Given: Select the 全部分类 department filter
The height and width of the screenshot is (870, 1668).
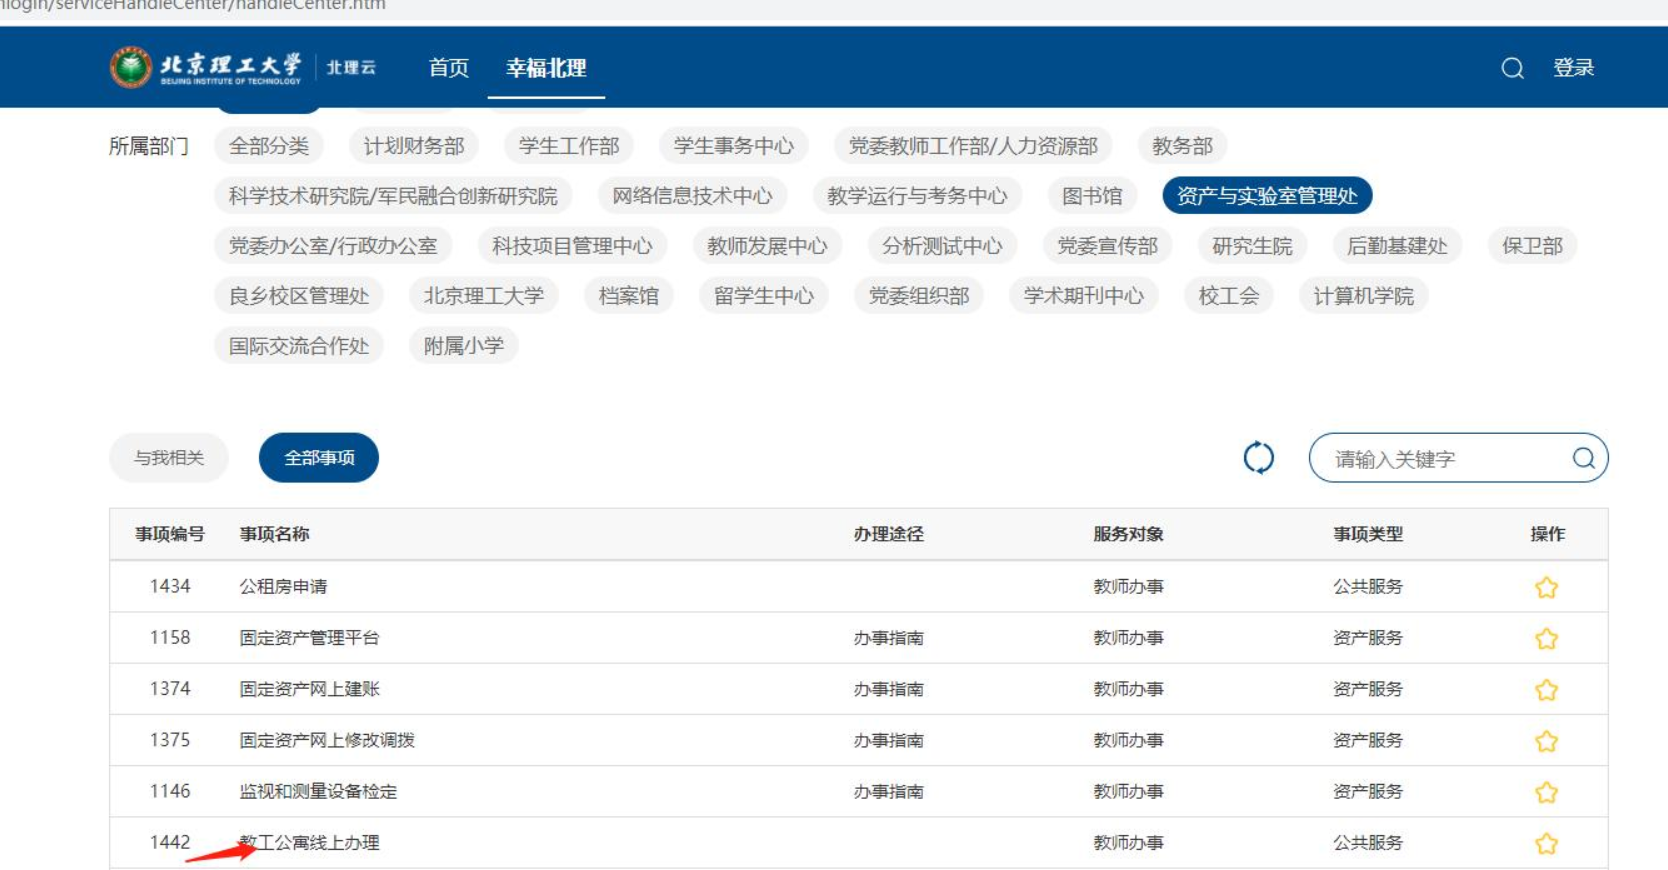Looking at the screenshot, I should pyautogui.click(x=269, y=146).
